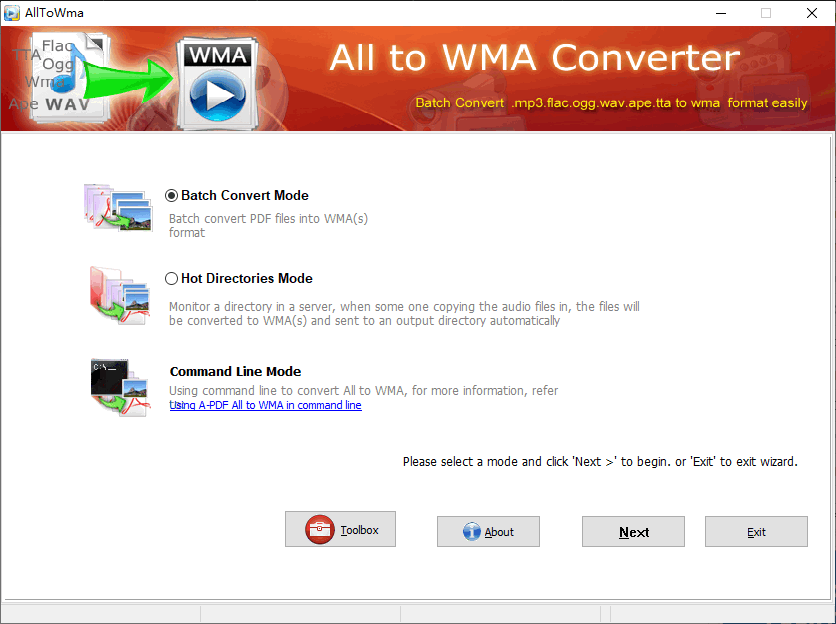Open the Toolbox button
The height and width of the screenshot is (624, 836).
pyautogui.click(x=340, y=529)
